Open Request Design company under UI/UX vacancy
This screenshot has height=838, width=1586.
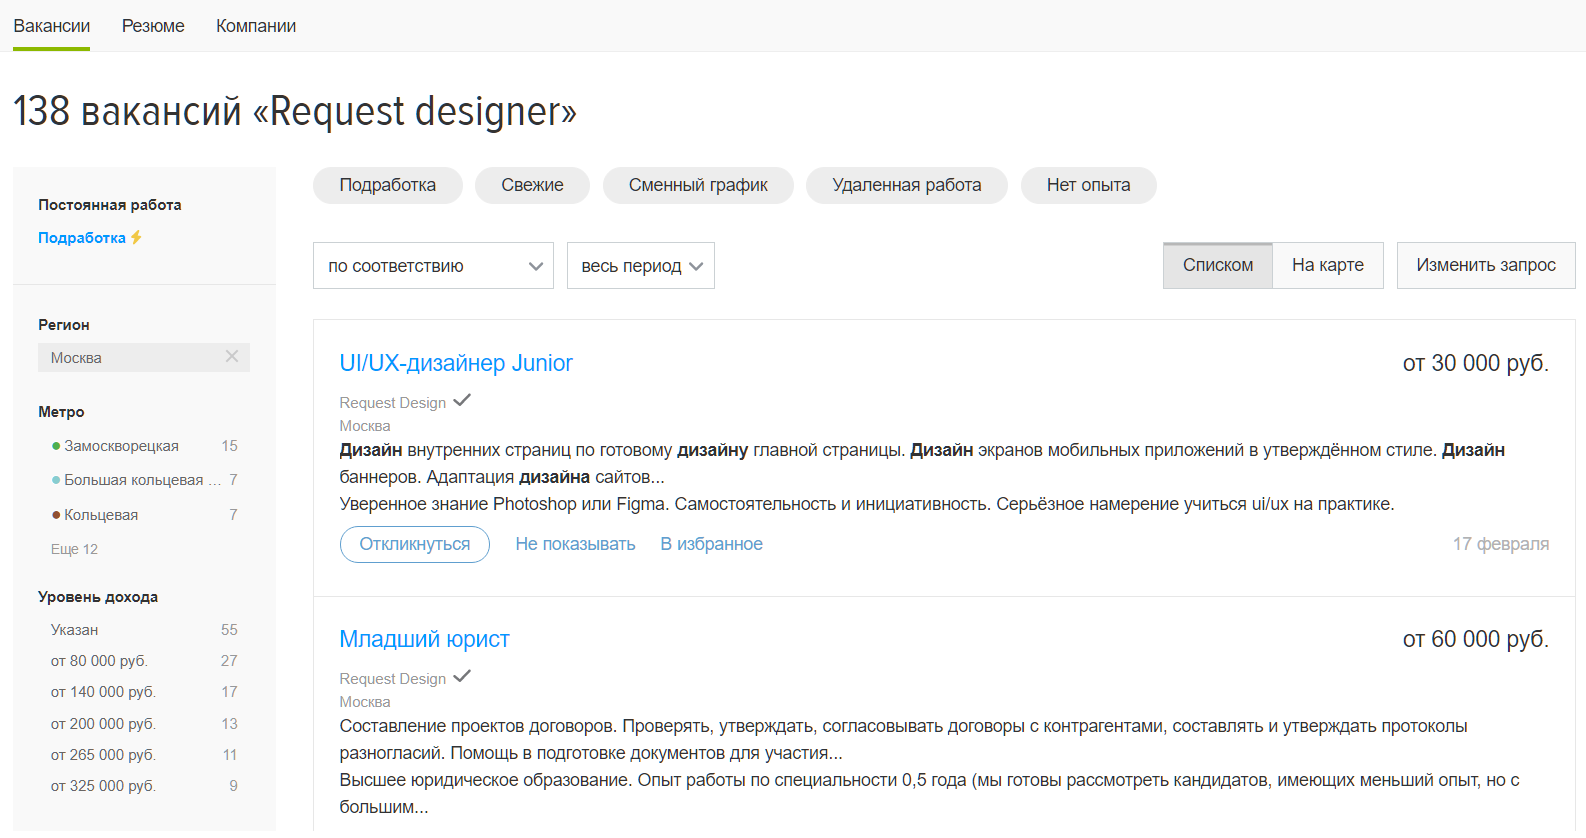(393, 403)
